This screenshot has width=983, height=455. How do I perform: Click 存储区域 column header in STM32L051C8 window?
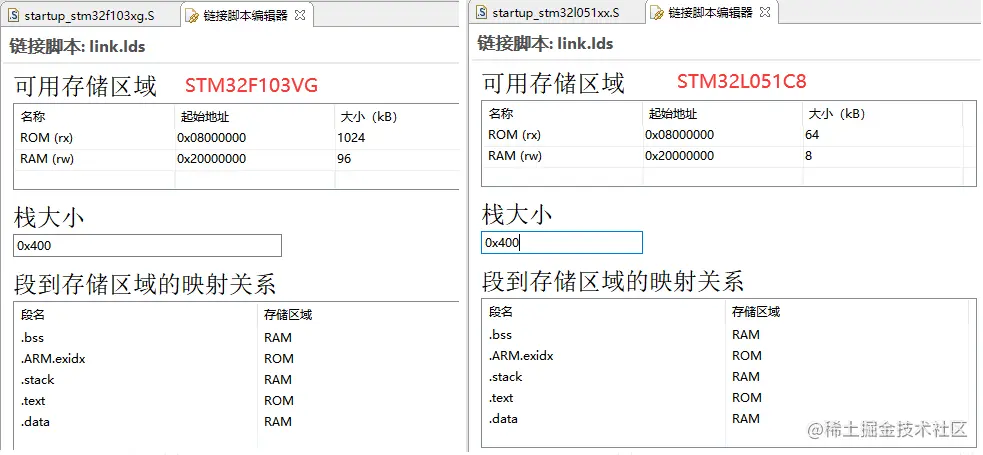click(x=756, y=311)
